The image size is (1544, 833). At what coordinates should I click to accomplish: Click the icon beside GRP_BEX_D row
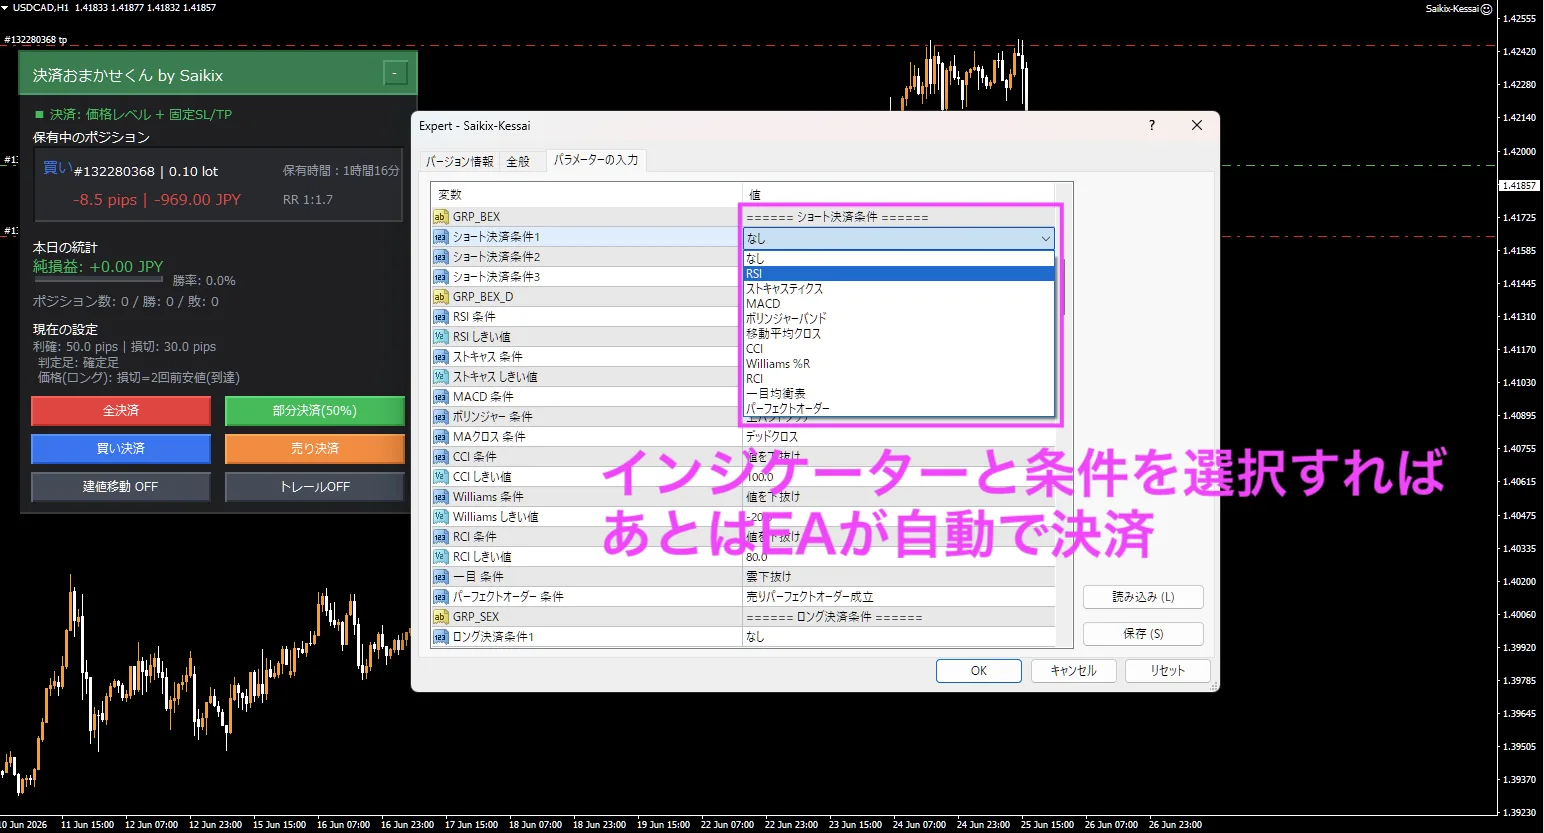coord(440,297)
